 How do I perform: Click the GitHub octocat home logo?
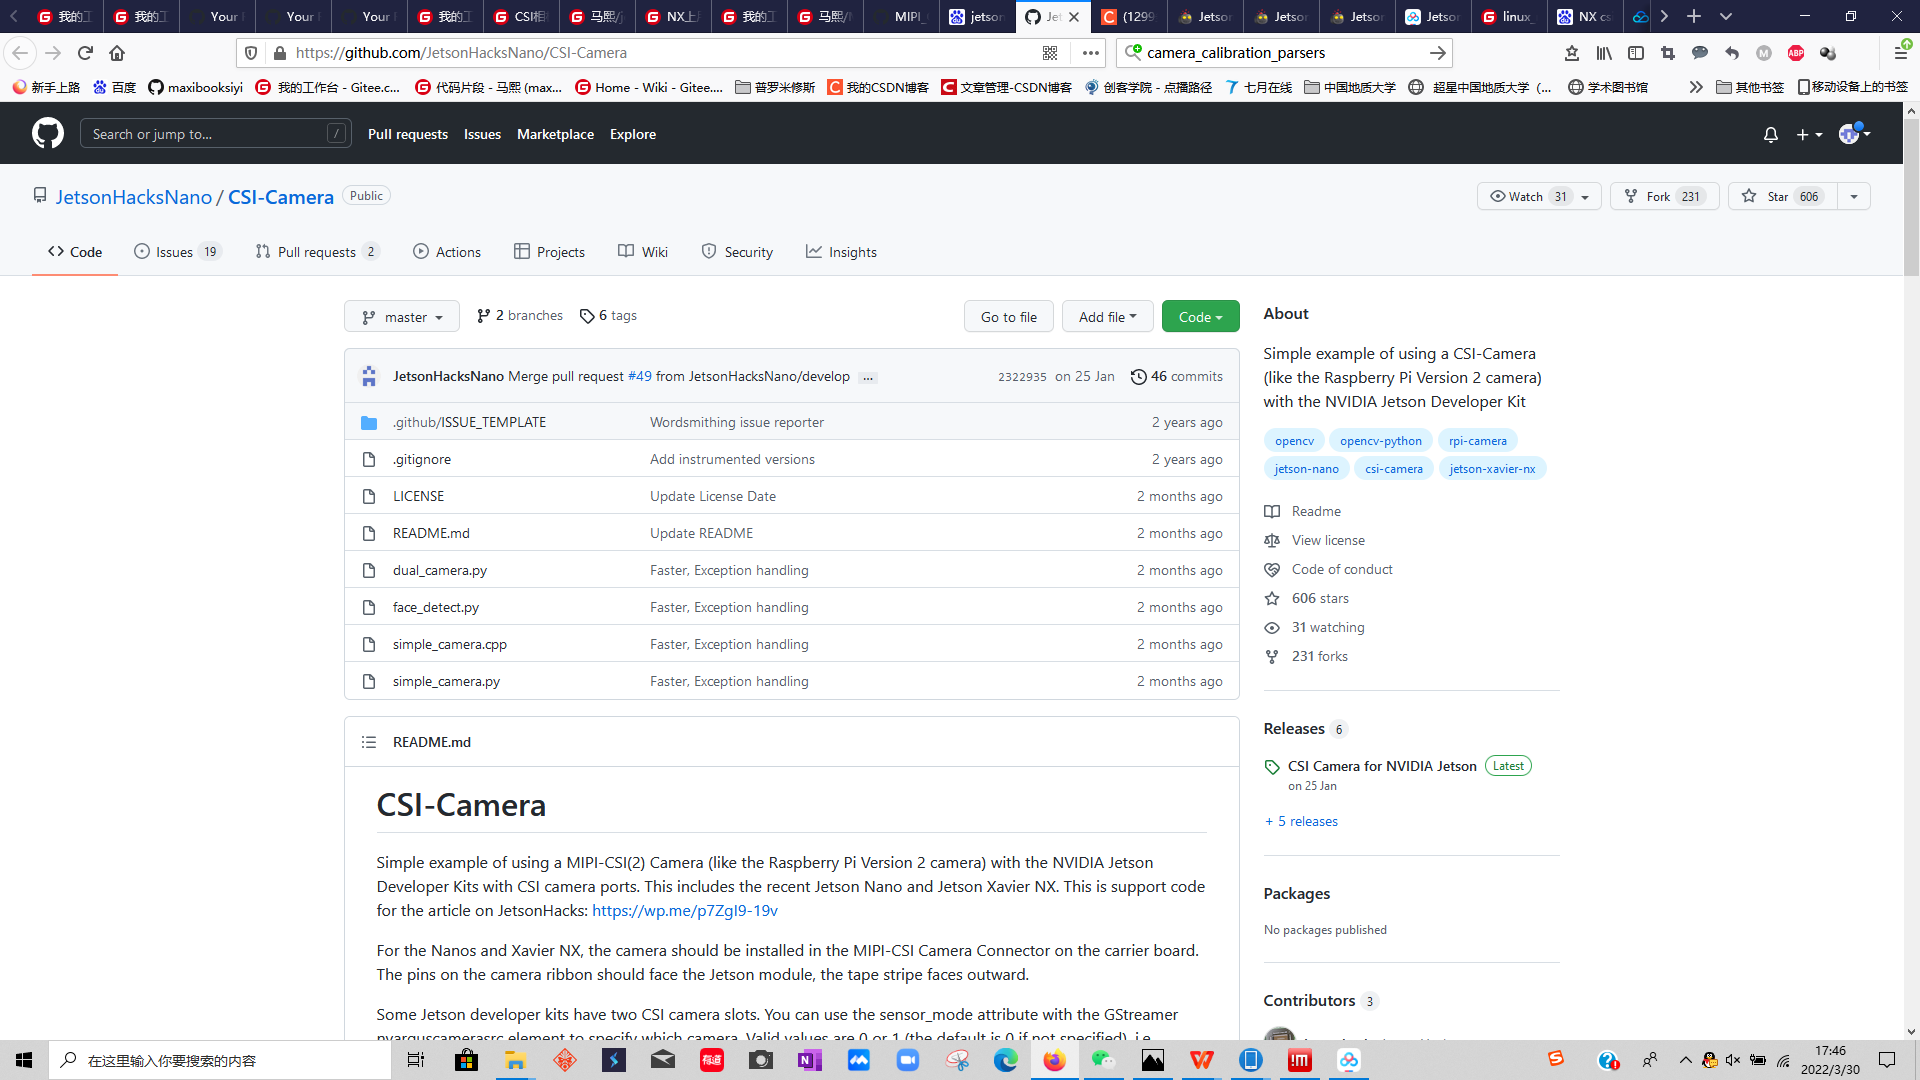coord(47,133)
